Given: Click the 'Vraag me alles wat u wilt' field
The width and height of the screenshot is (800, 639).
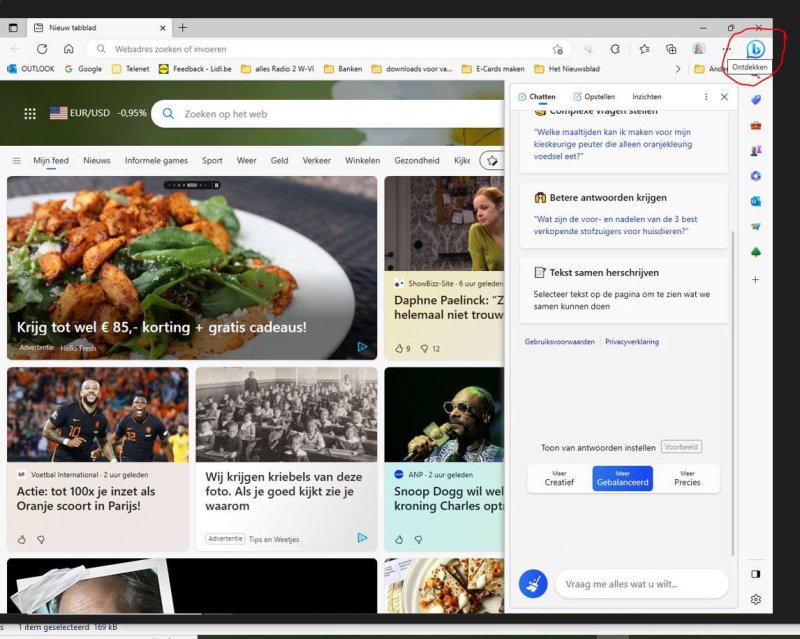Looking at the screenshot, I should 641,584.
